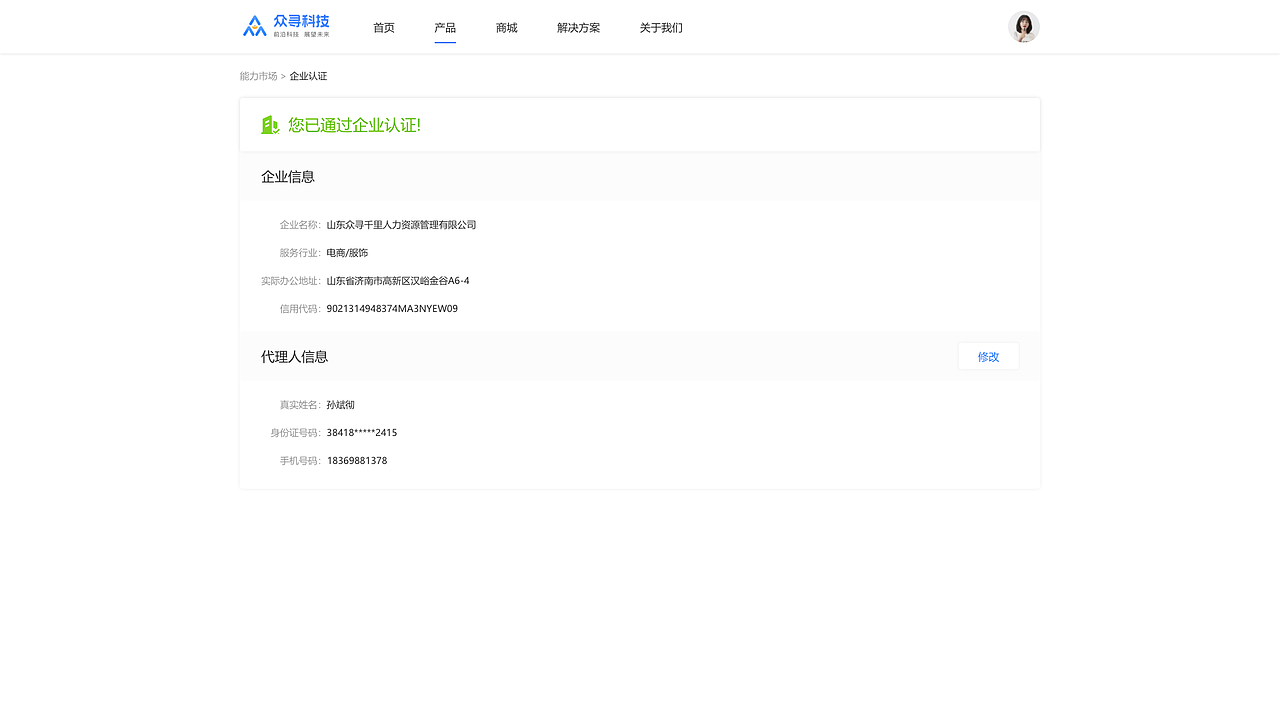This screenshot has height=720, width=1280.
Task: Click the green enterprise certification building icon
Action: [x=269, y=124]
